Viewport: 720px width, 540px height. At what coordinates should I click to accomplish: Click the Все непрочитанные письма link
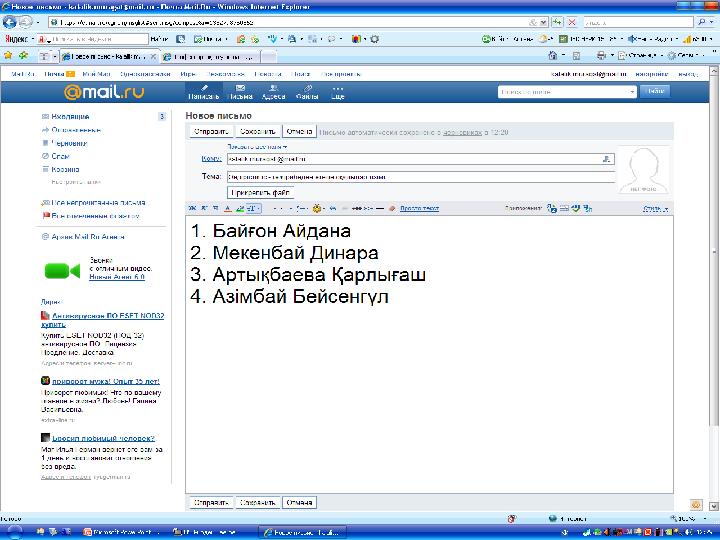[98, 202]
